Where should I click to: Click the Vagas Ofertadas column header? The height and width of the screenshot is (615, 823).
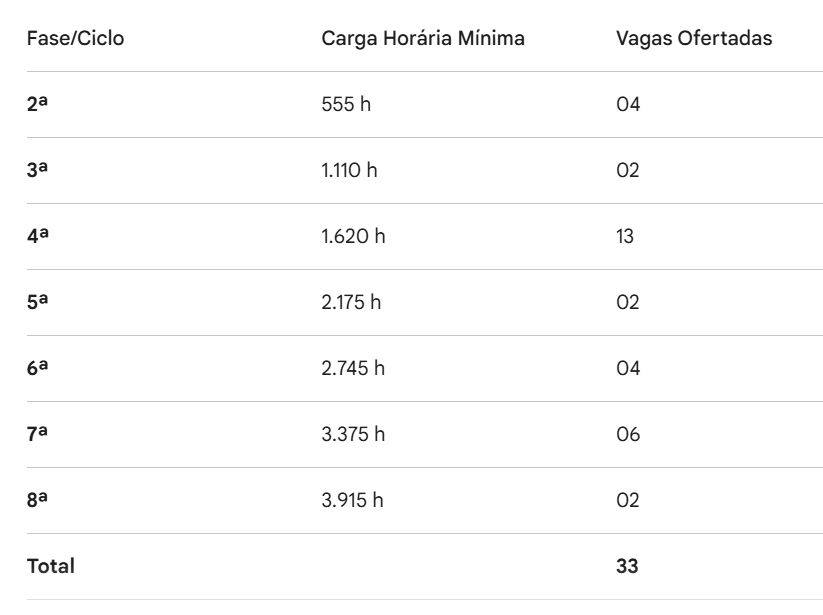[694, 39]
